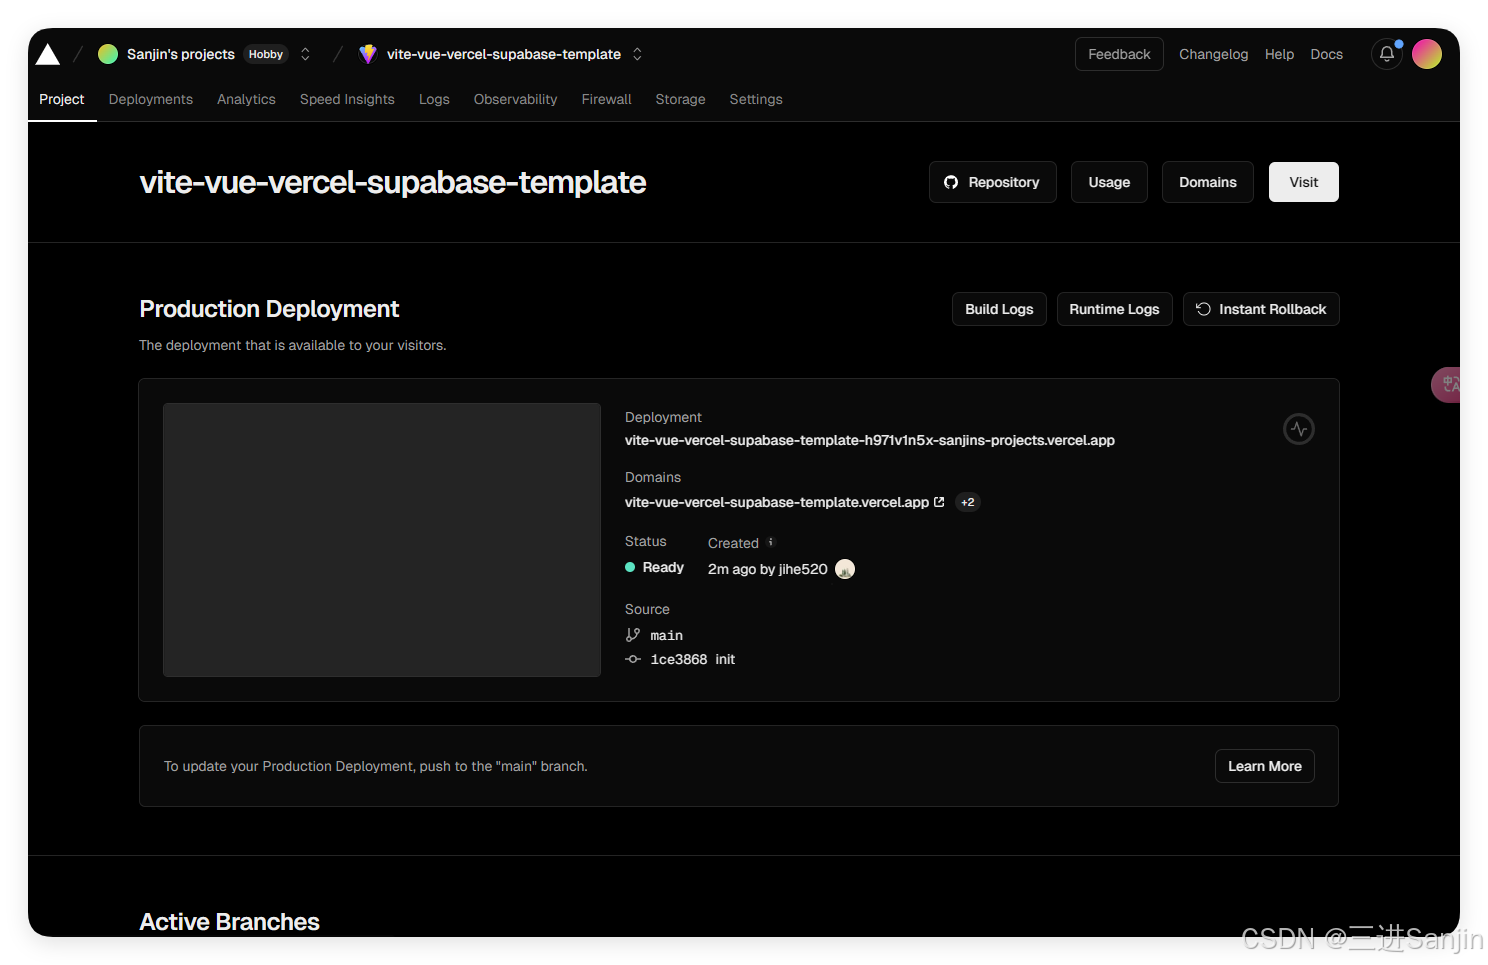
Task: Click the info icon next to Created
Action: (x=771, y=542)
